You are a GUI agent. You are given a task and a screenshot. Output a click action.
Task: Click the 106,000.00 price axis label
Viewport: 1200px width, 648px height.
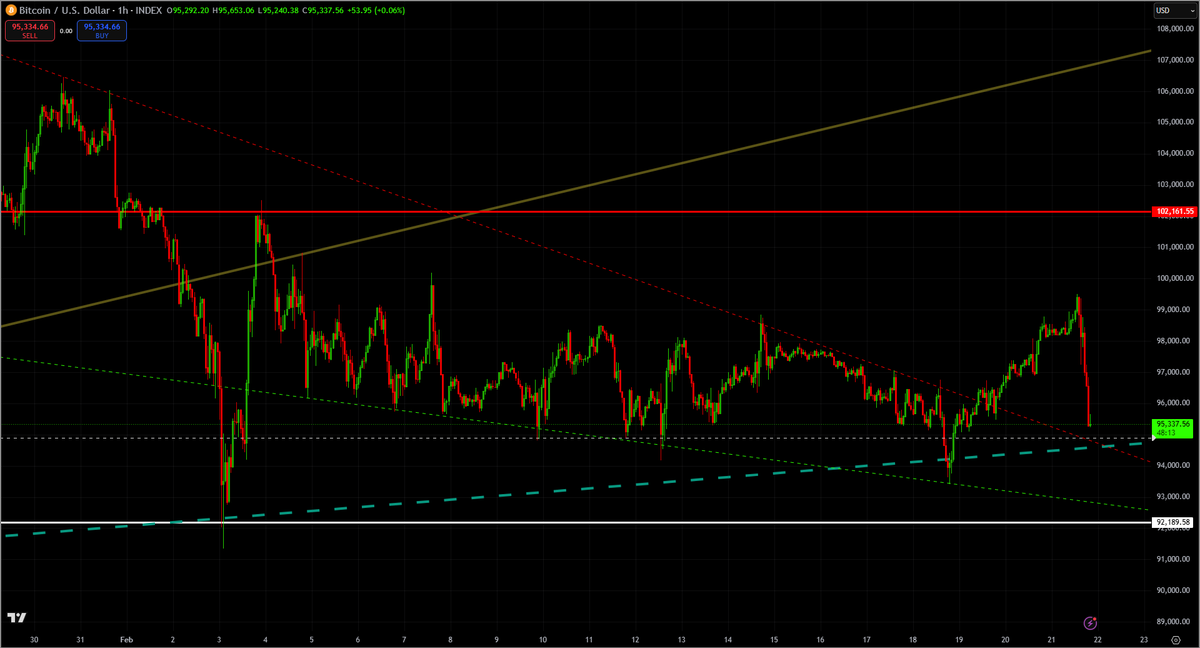click(1175, 91)
